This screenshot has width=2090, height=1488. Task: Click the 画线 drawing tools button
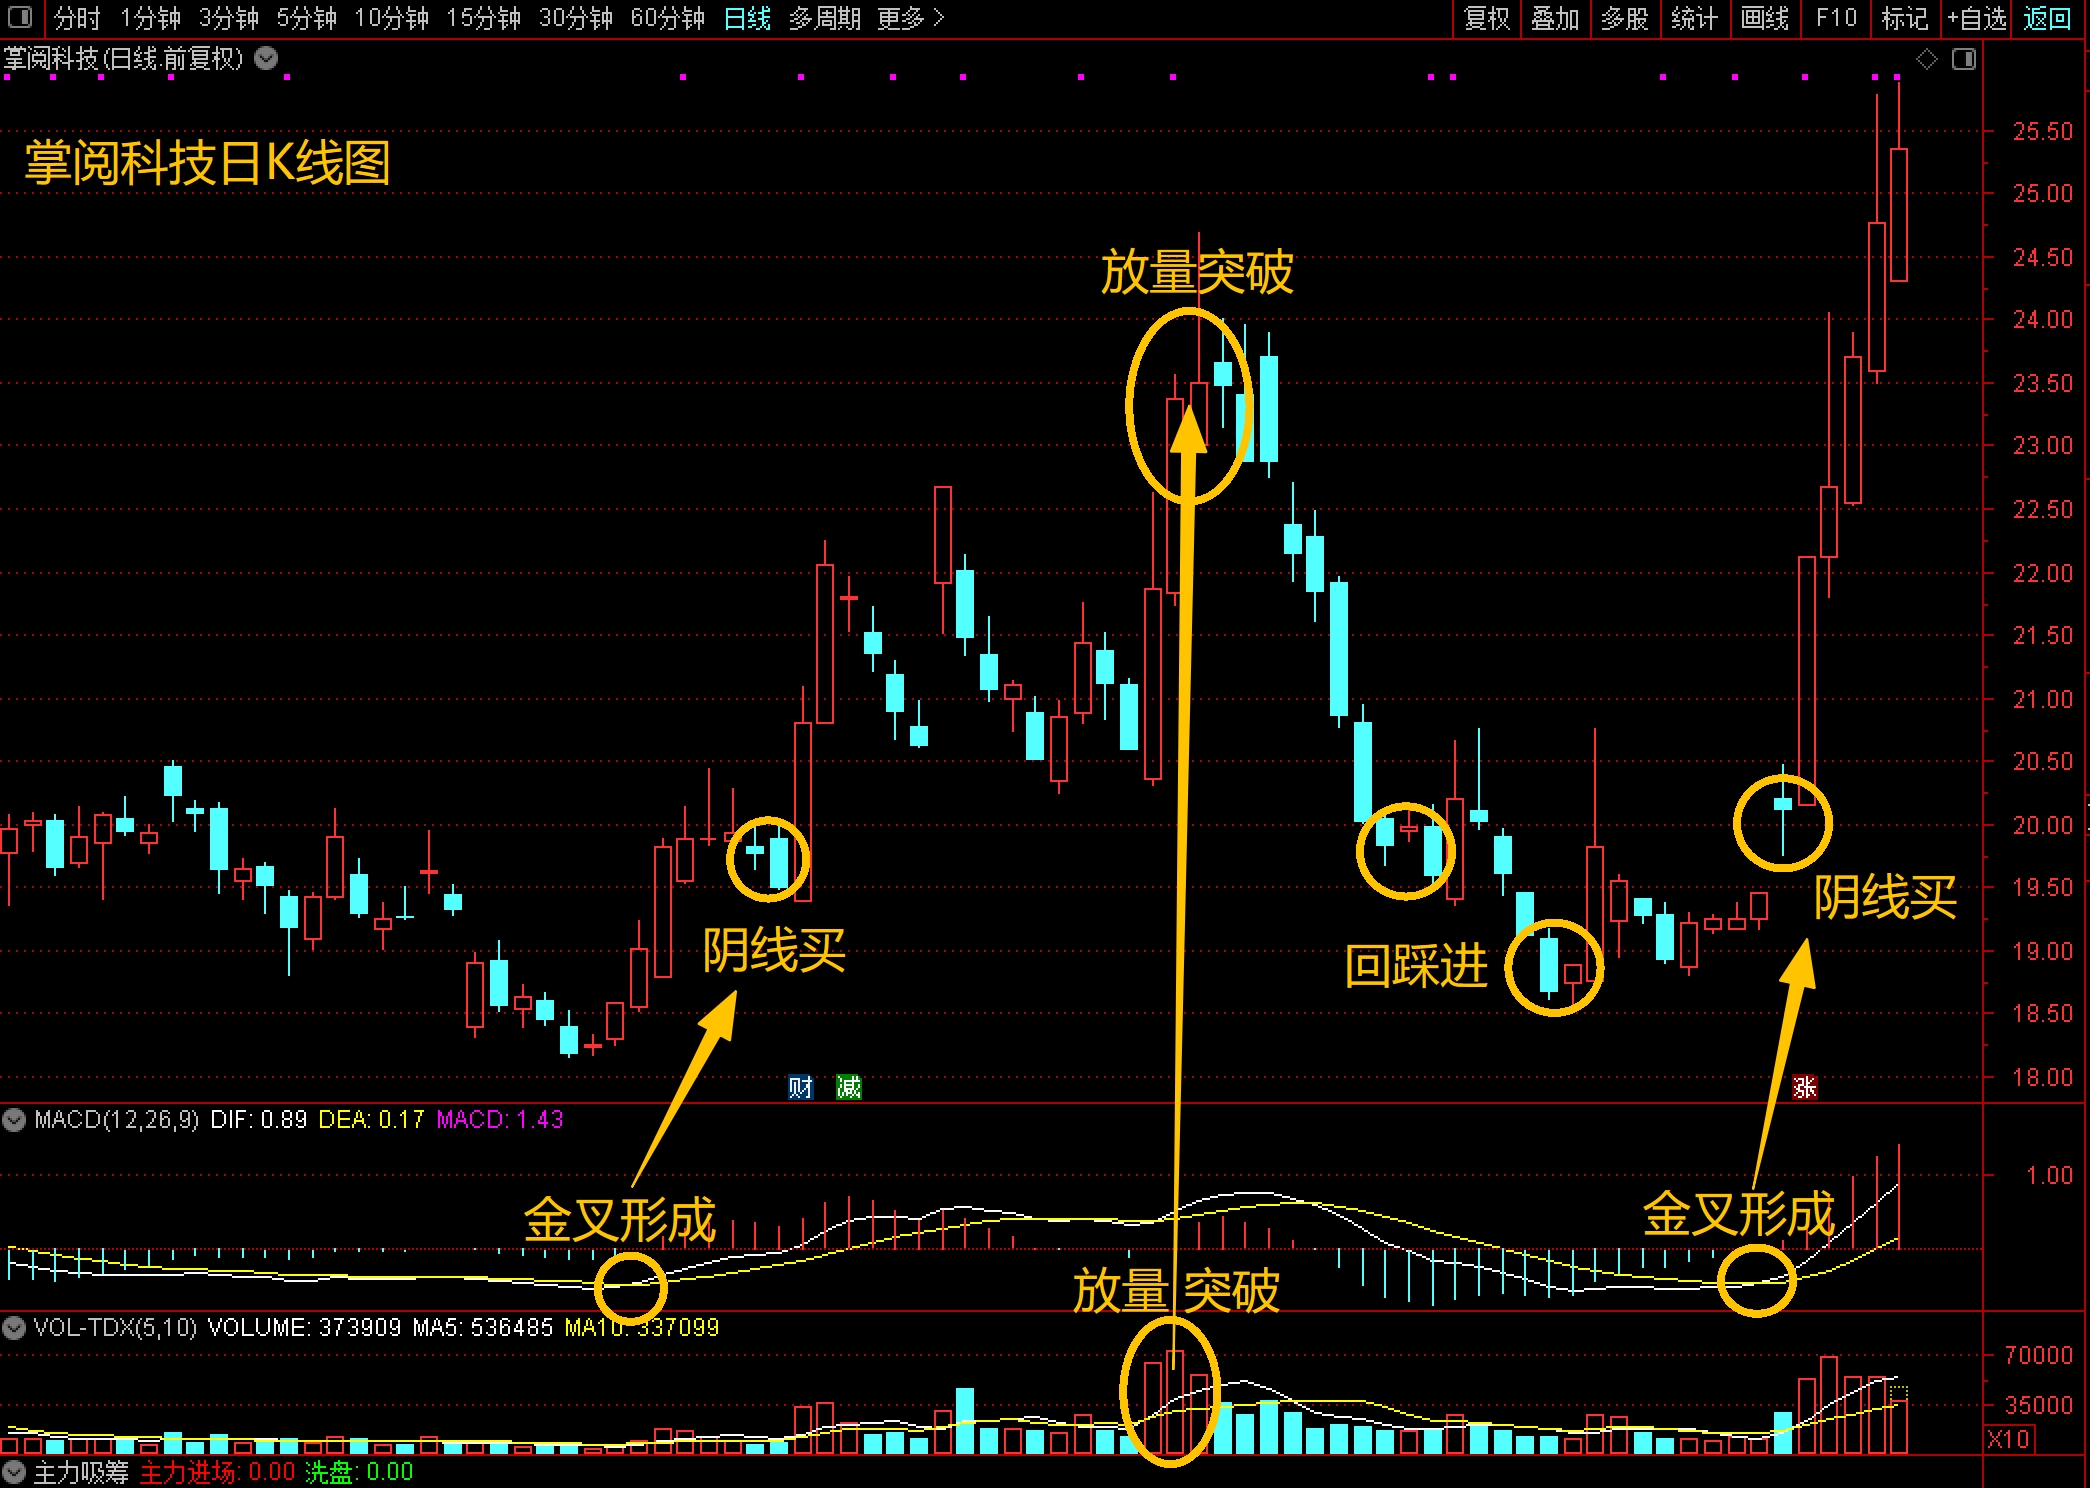pyautogui.click(x=1765, y=18)
